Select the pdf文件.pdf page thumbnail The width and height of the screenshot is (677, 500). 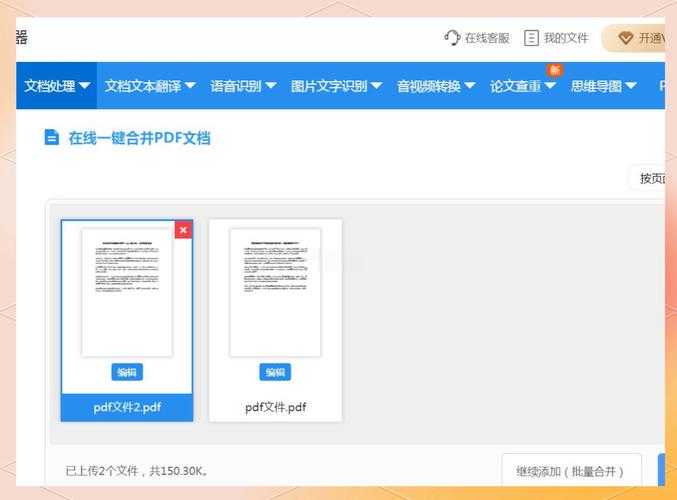coord(275,292)
